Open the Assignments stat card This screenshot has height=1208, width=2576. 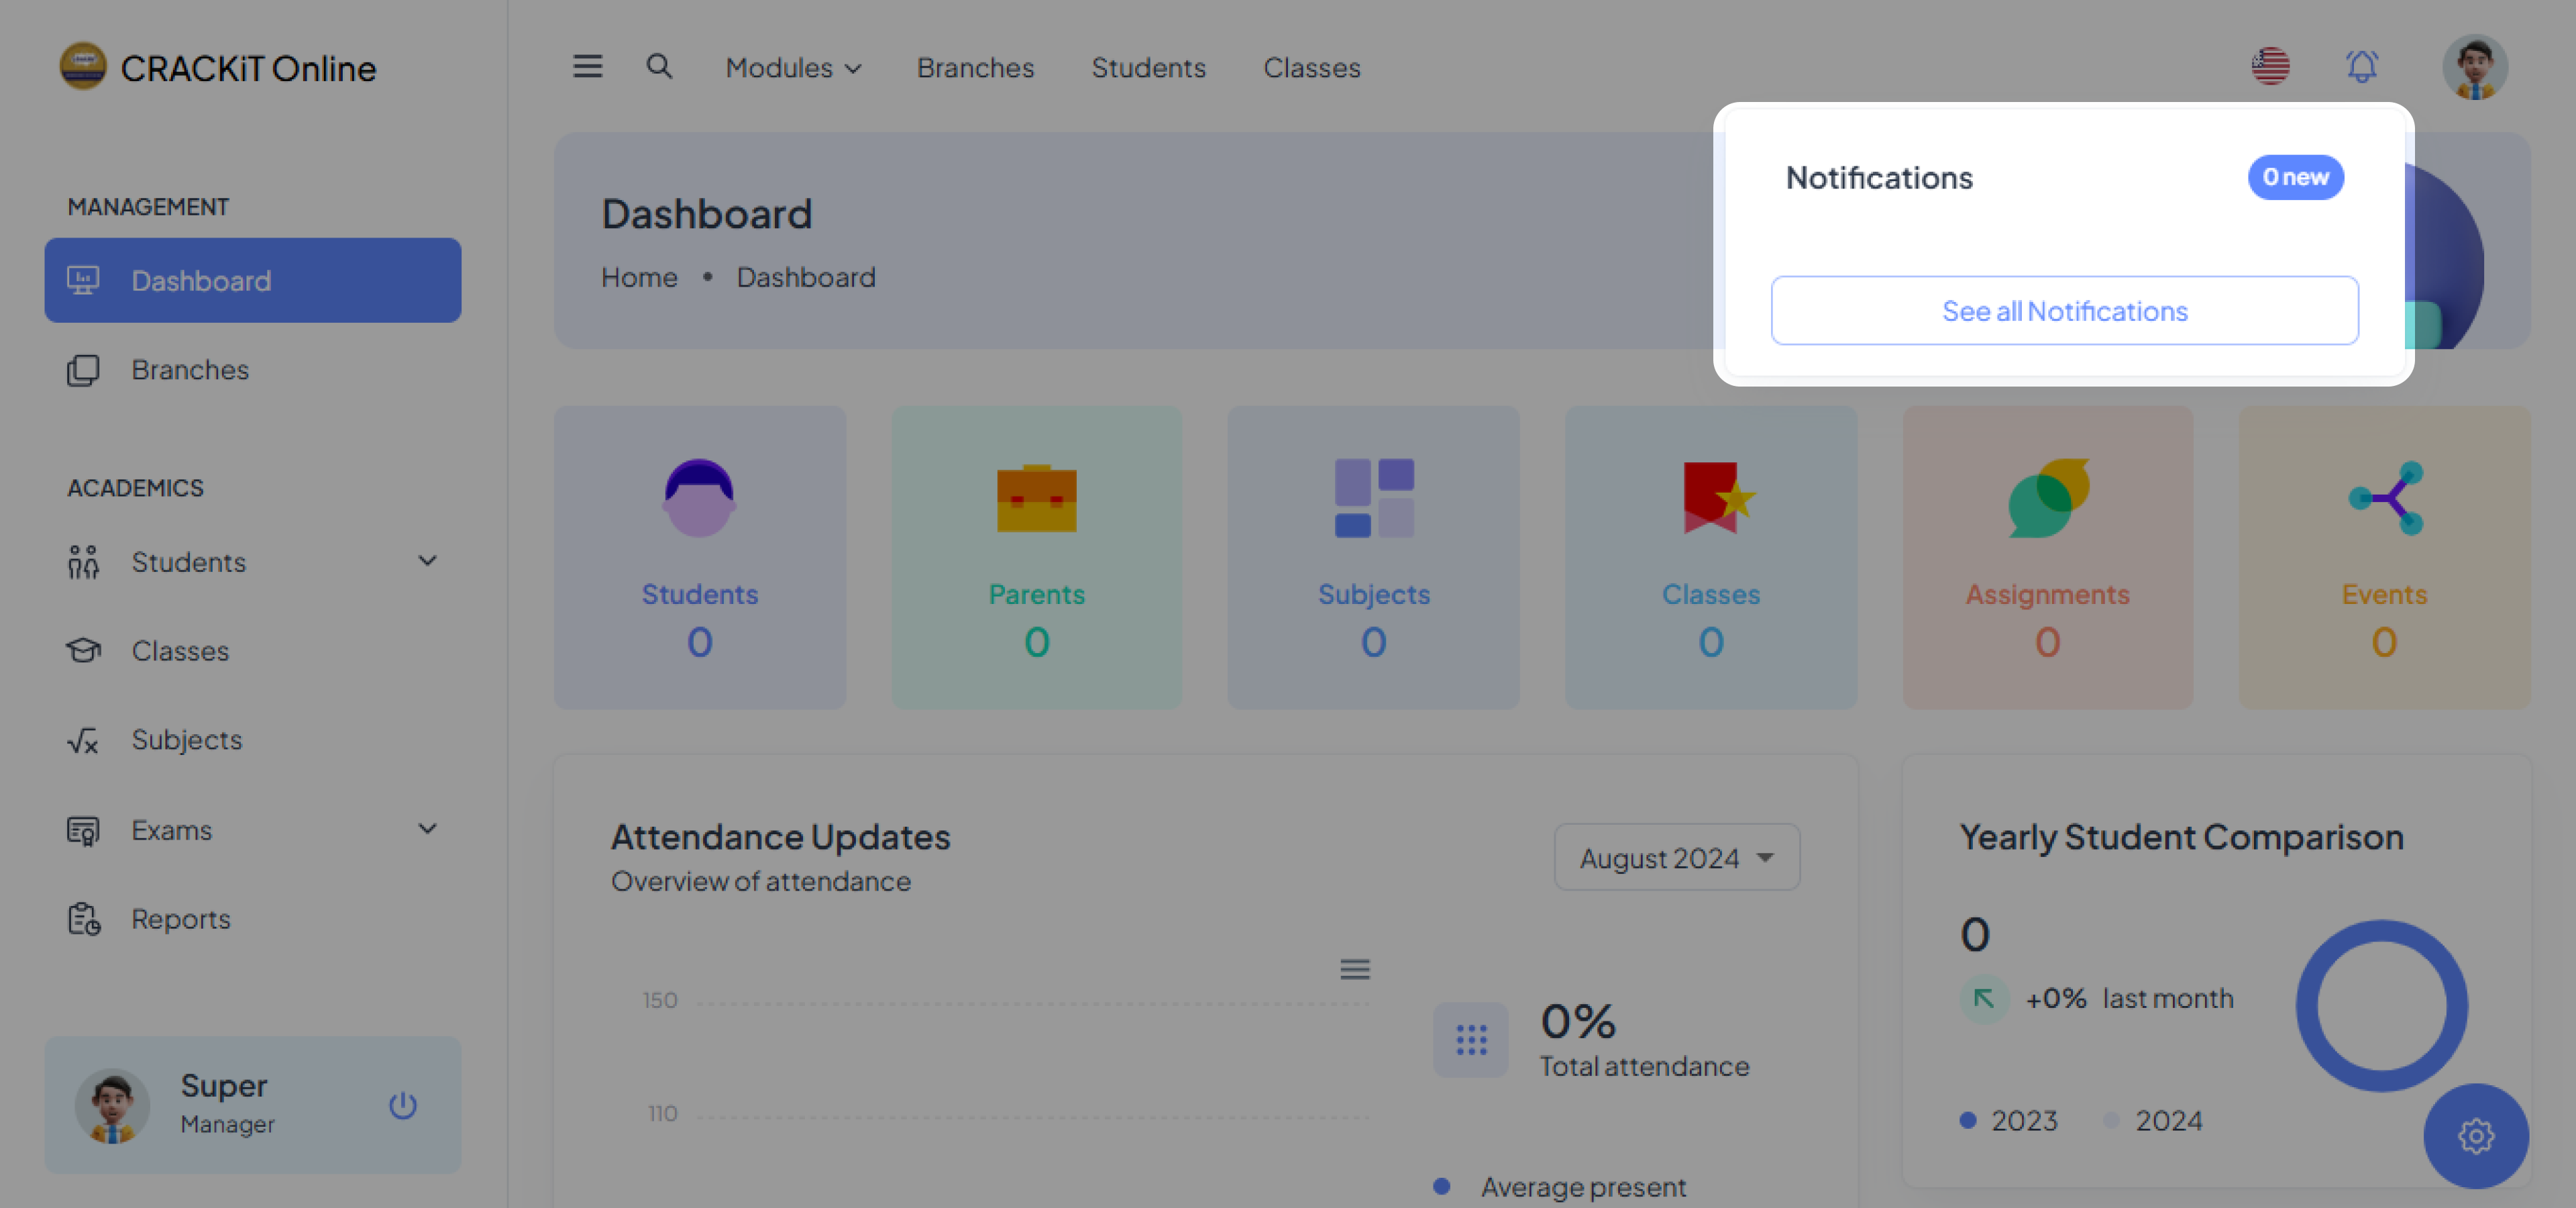[2047, 558]
